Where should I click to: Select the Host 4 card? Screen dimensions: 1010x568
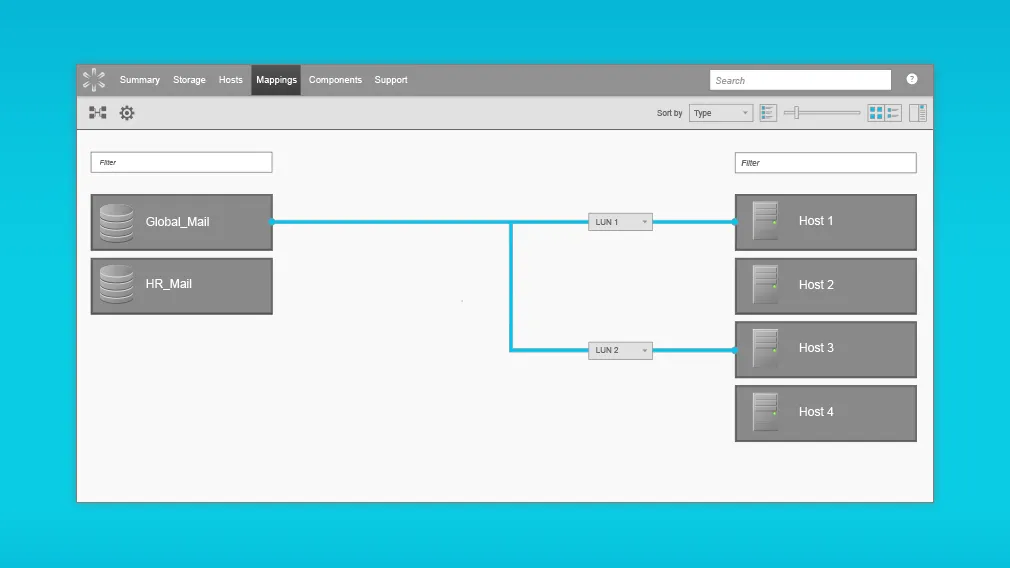(826, 413)
